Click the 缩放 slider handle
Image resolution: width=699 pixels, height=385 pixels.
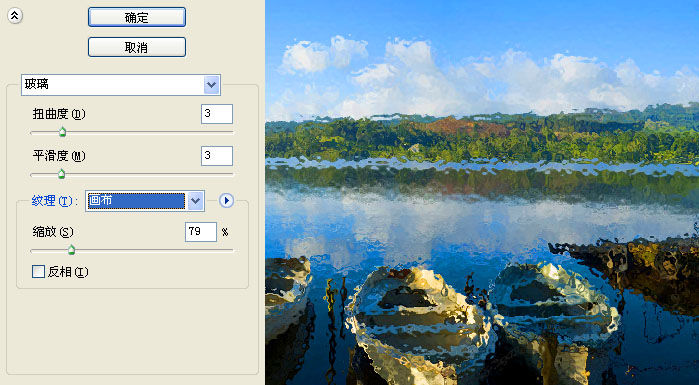[71, 250]
